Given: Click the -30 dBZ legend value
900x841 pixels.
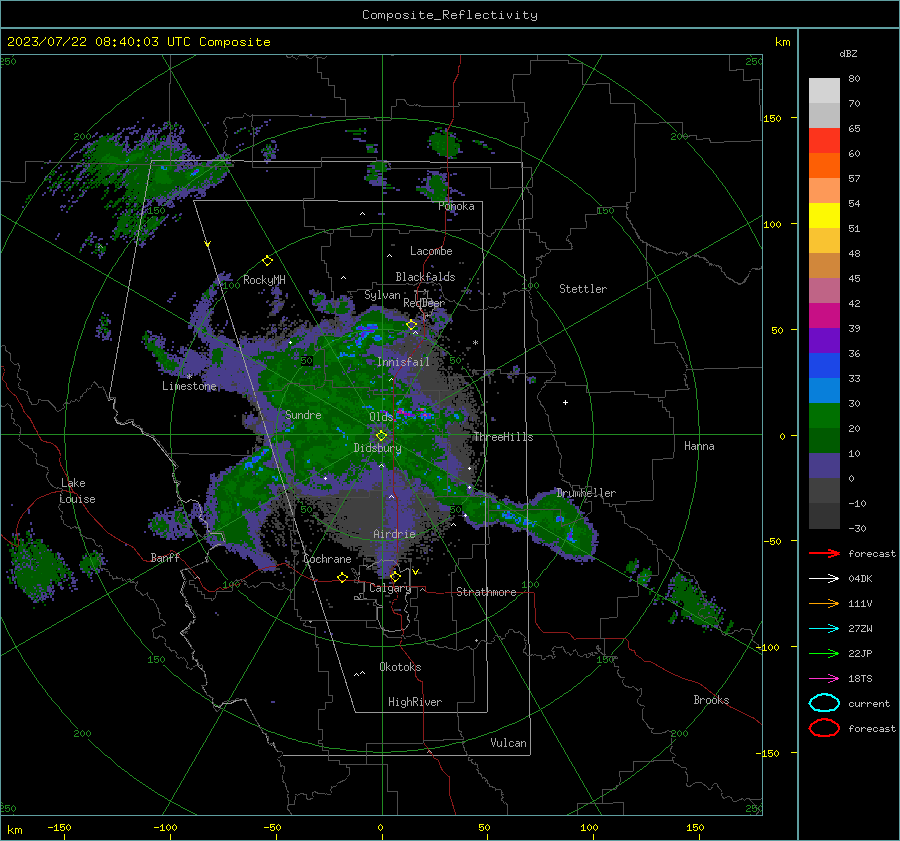Looking at the screenshot, I should (858, 528).
